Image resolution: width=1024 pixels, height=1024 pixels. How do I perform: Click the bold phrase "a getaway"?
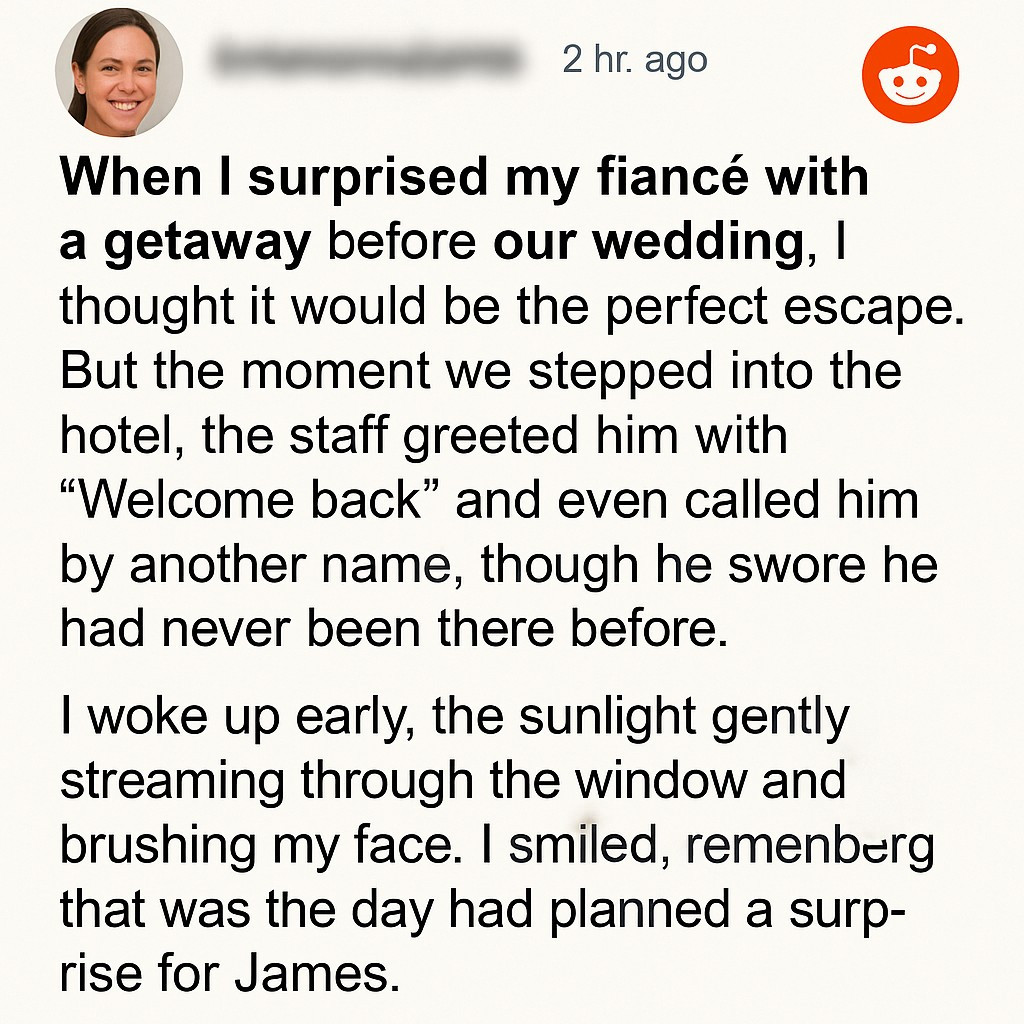coord(185,243)
